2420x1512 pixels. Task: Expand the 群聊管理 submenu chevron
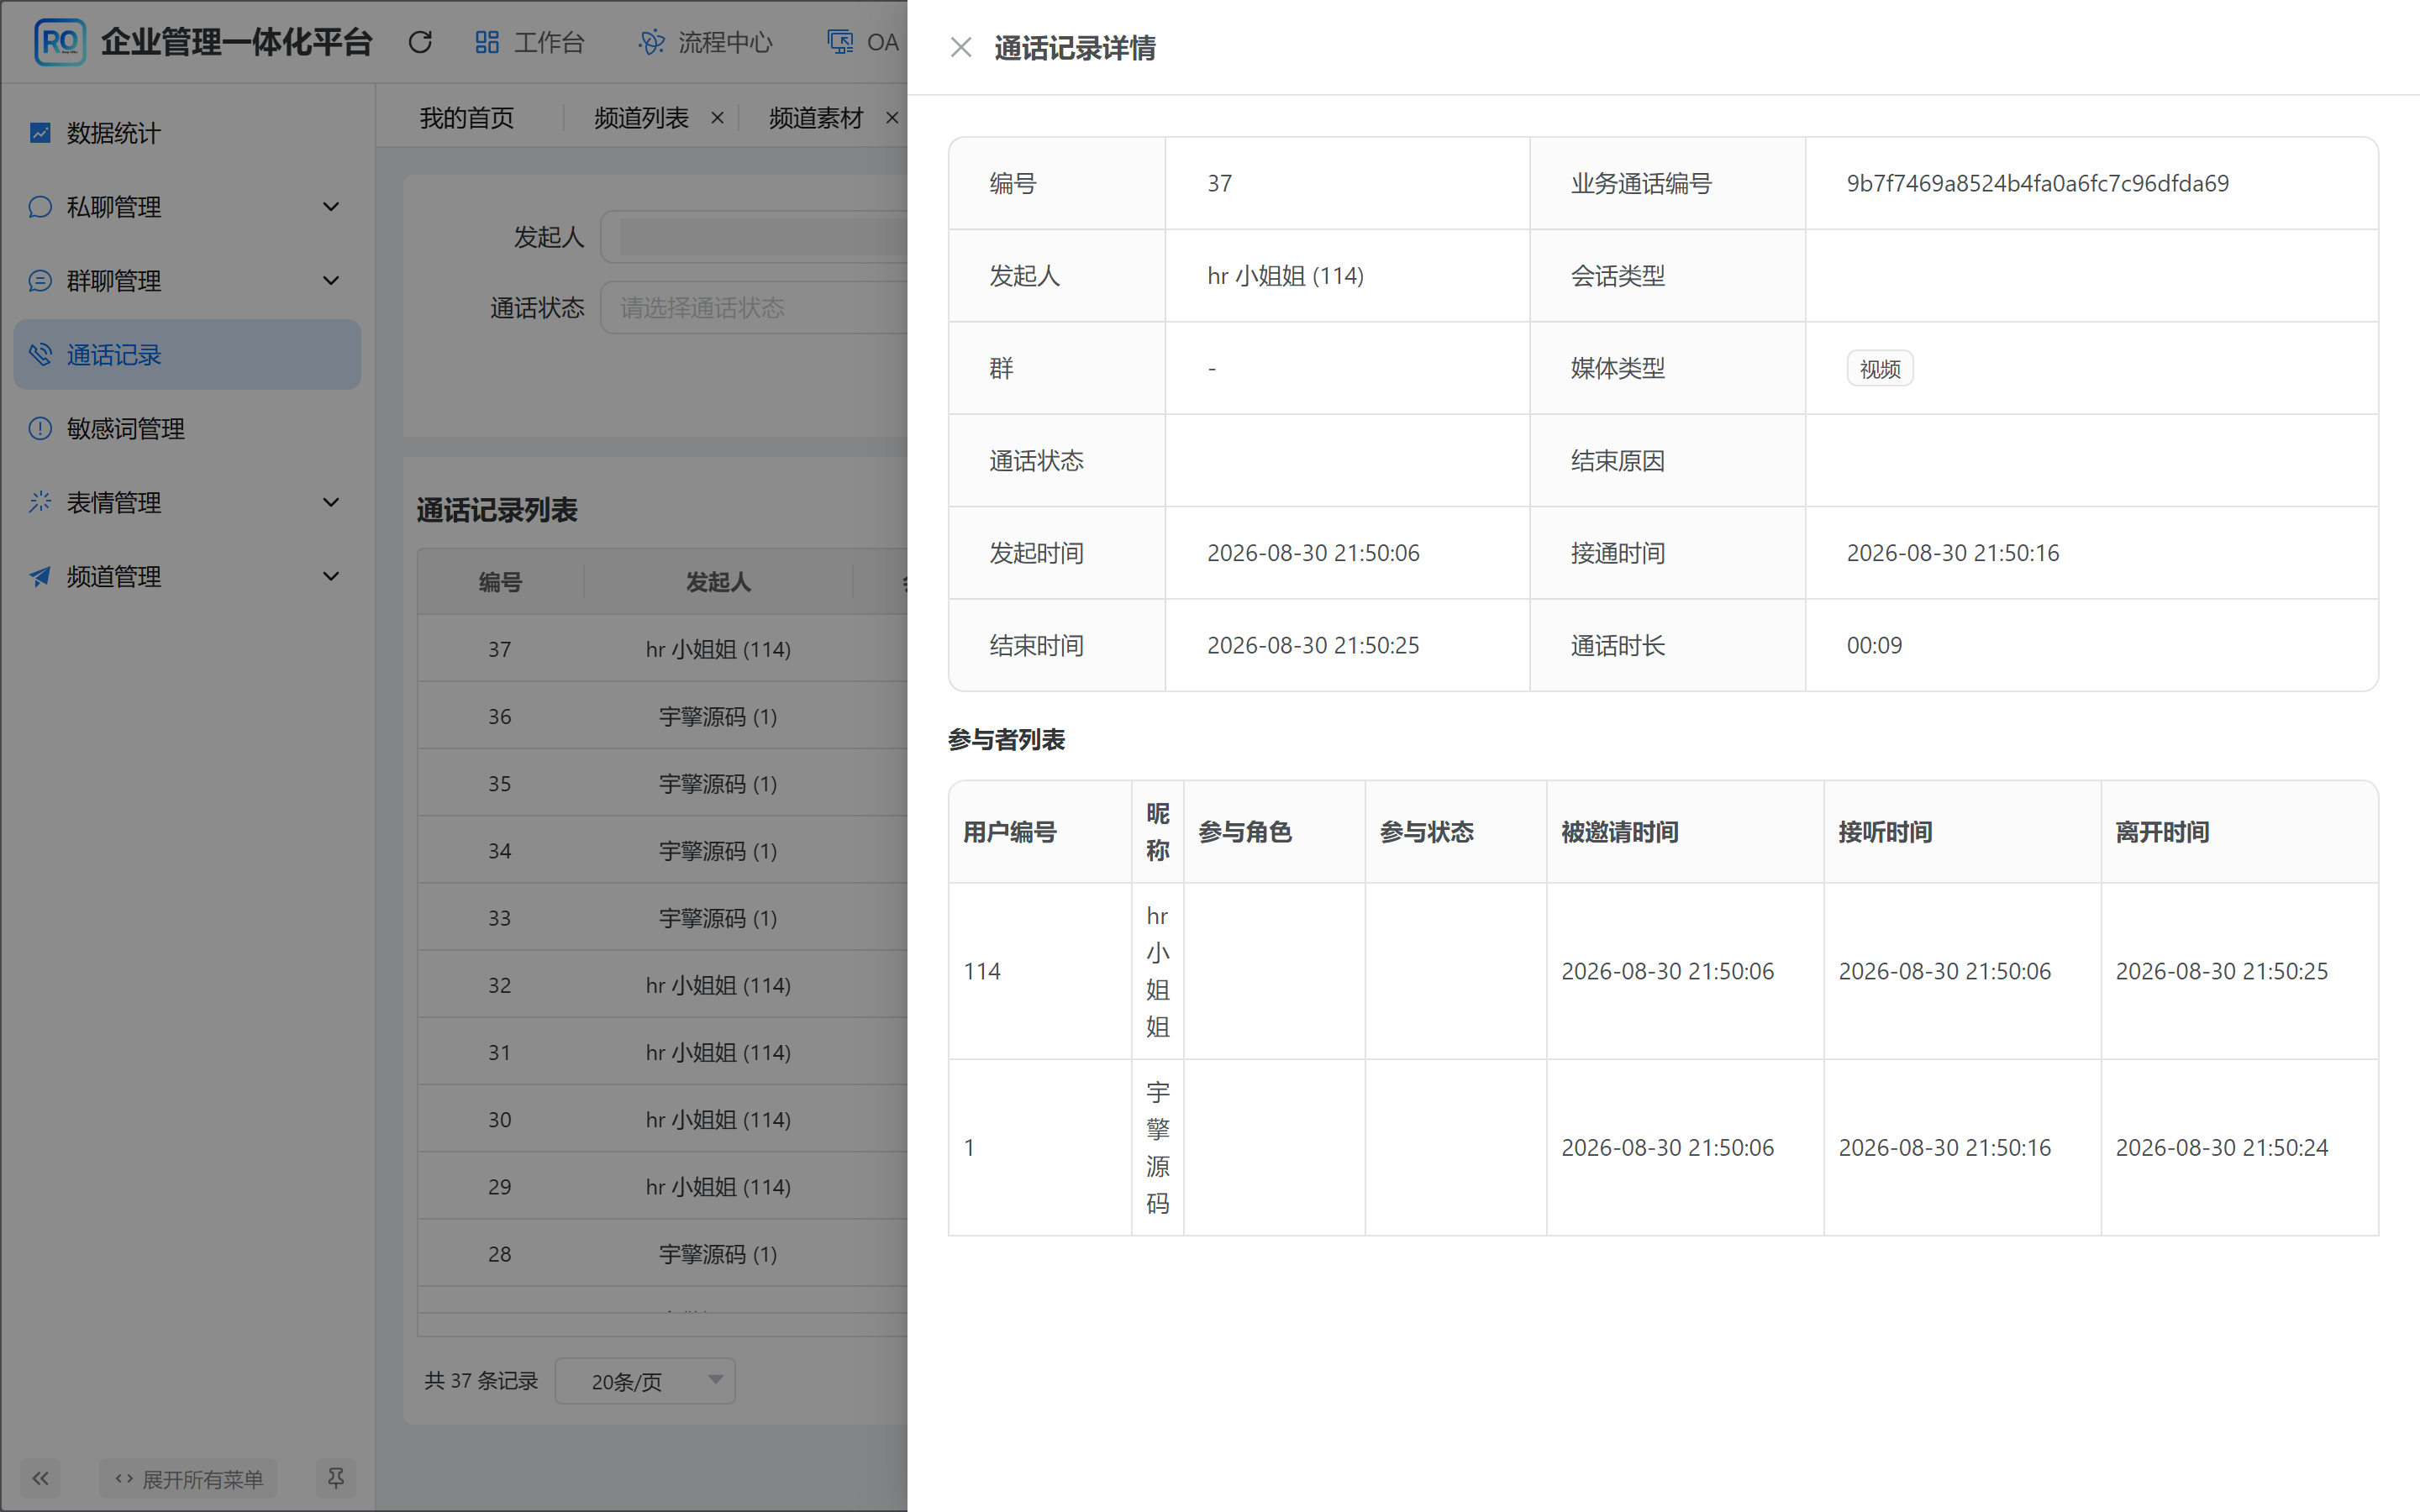pos(331,281)
